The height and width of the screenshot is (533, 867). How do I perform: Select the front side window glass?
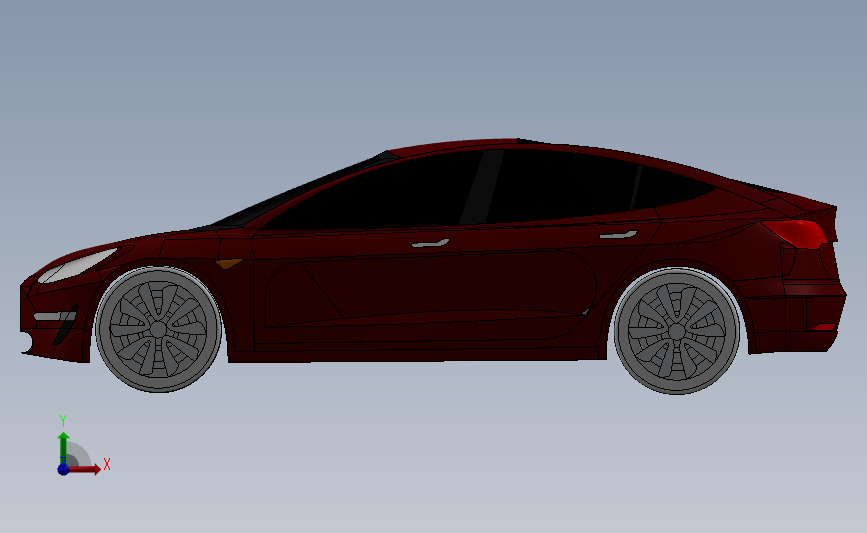click(372, 192)
